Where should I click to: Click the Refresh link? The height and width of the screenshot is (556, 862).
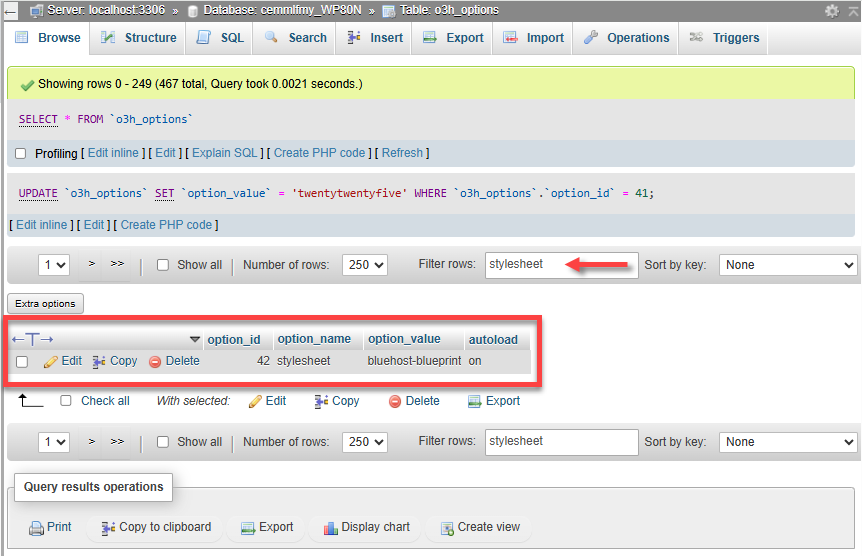402,153
